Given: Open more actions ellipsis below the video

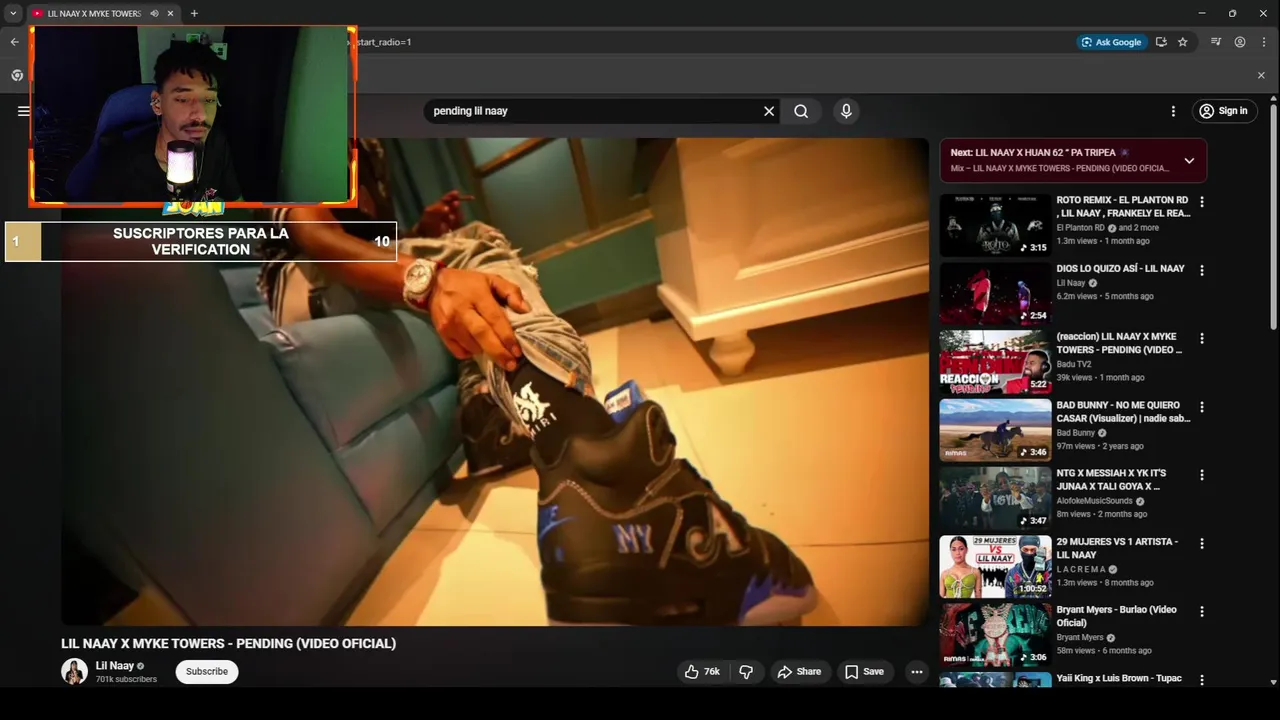Looking at the screenshot, I should coord(916,672).
